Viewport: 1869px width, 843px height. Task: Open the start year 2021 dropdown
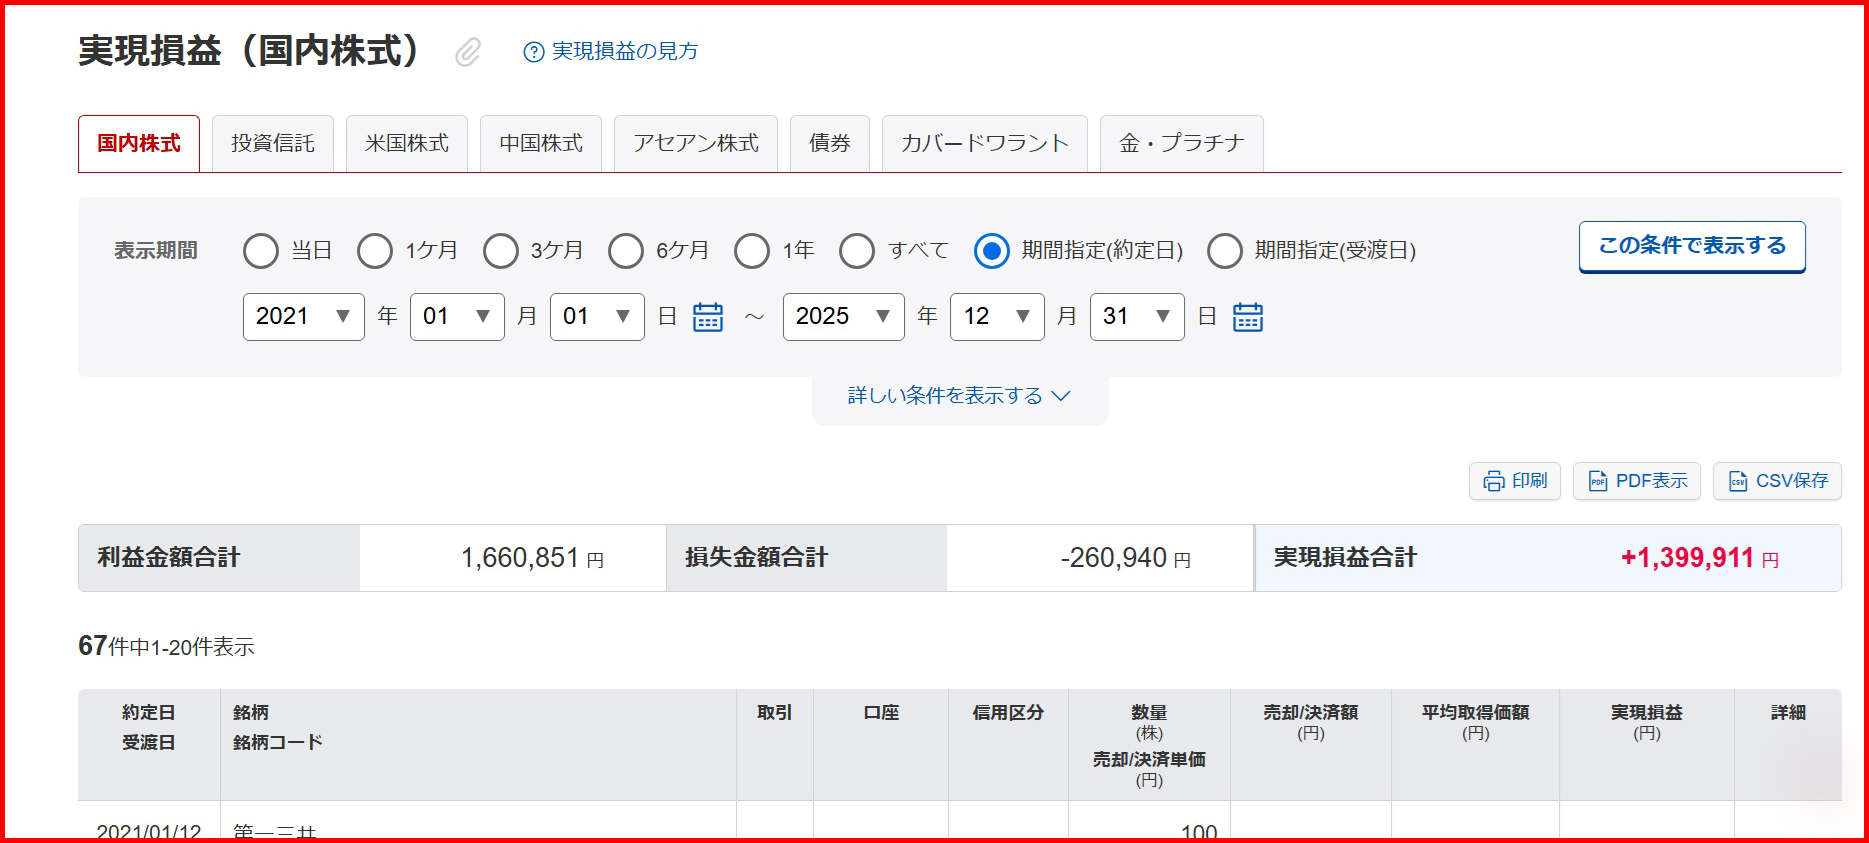[x=303, y=317]
